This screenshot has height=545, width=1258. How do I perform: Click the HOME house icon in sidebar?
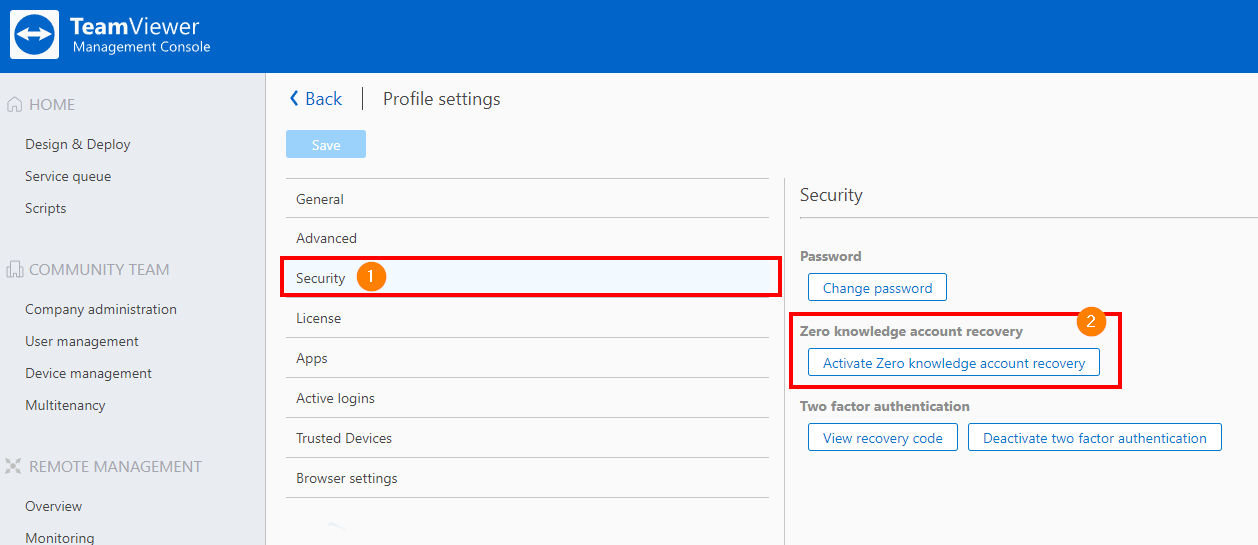click(15, 104)
